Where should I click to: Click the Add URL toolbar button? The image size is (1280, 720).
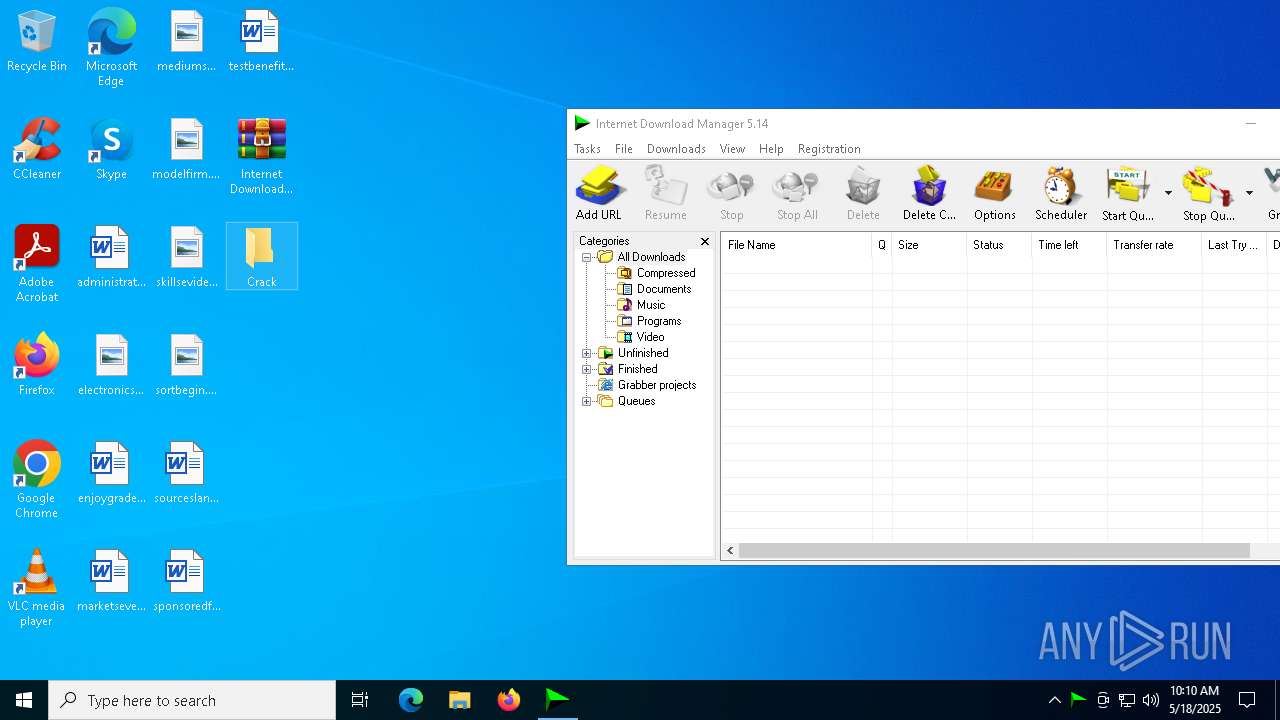[599, 193]
